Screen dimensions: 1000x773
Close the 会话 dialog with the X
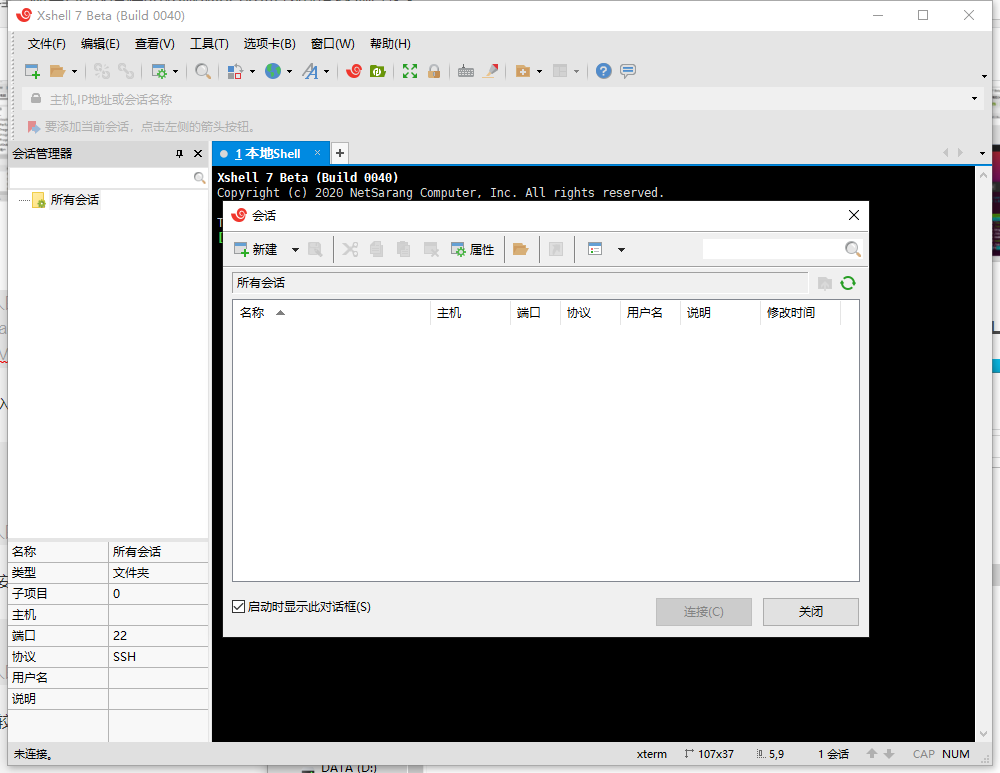[854, 216]
